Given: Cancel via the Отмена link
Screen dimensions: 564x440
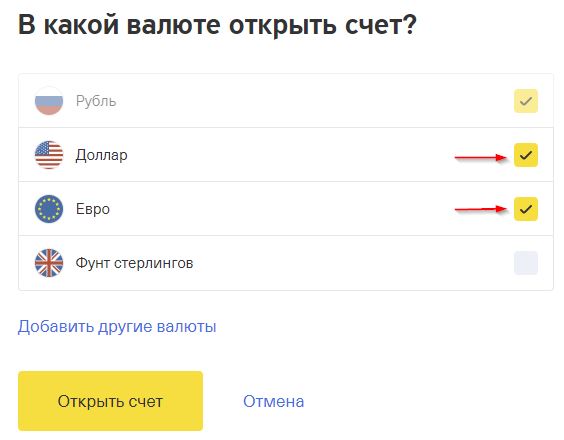Looking at the screenshot, I should coord(273,401).
